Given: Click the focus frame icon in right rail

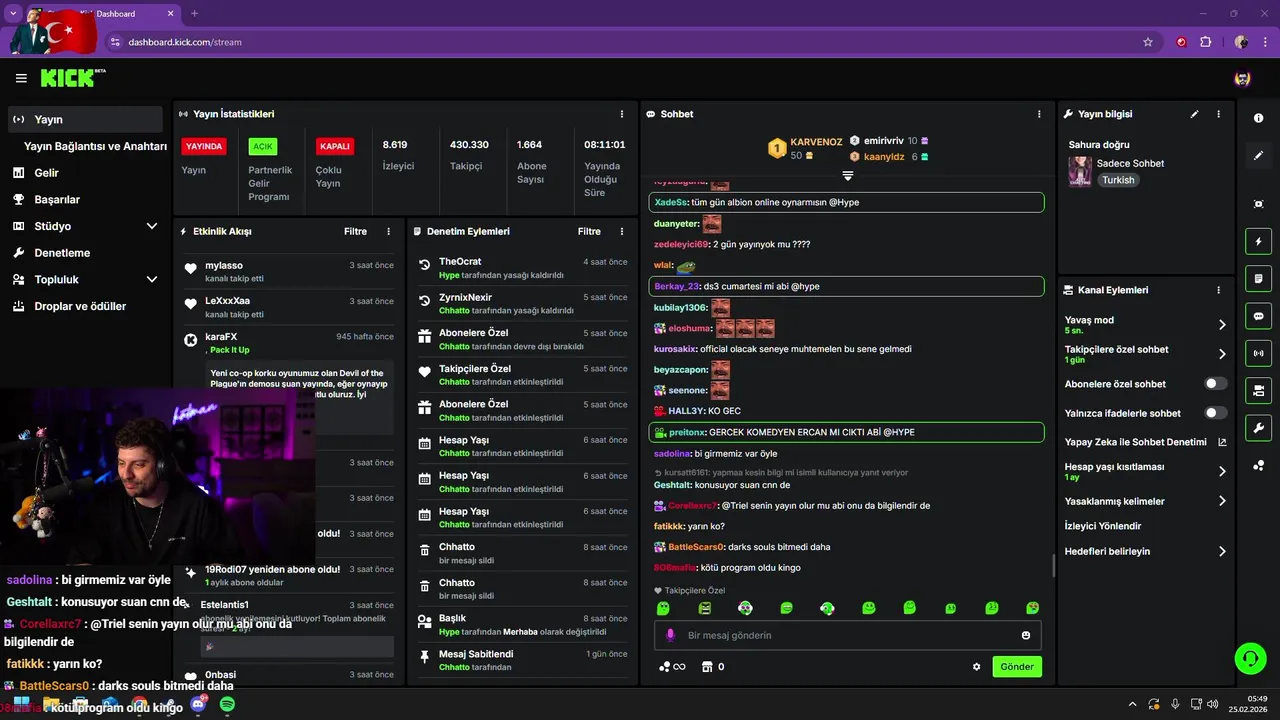Looking at the screenshot, I should [1258, 204].
